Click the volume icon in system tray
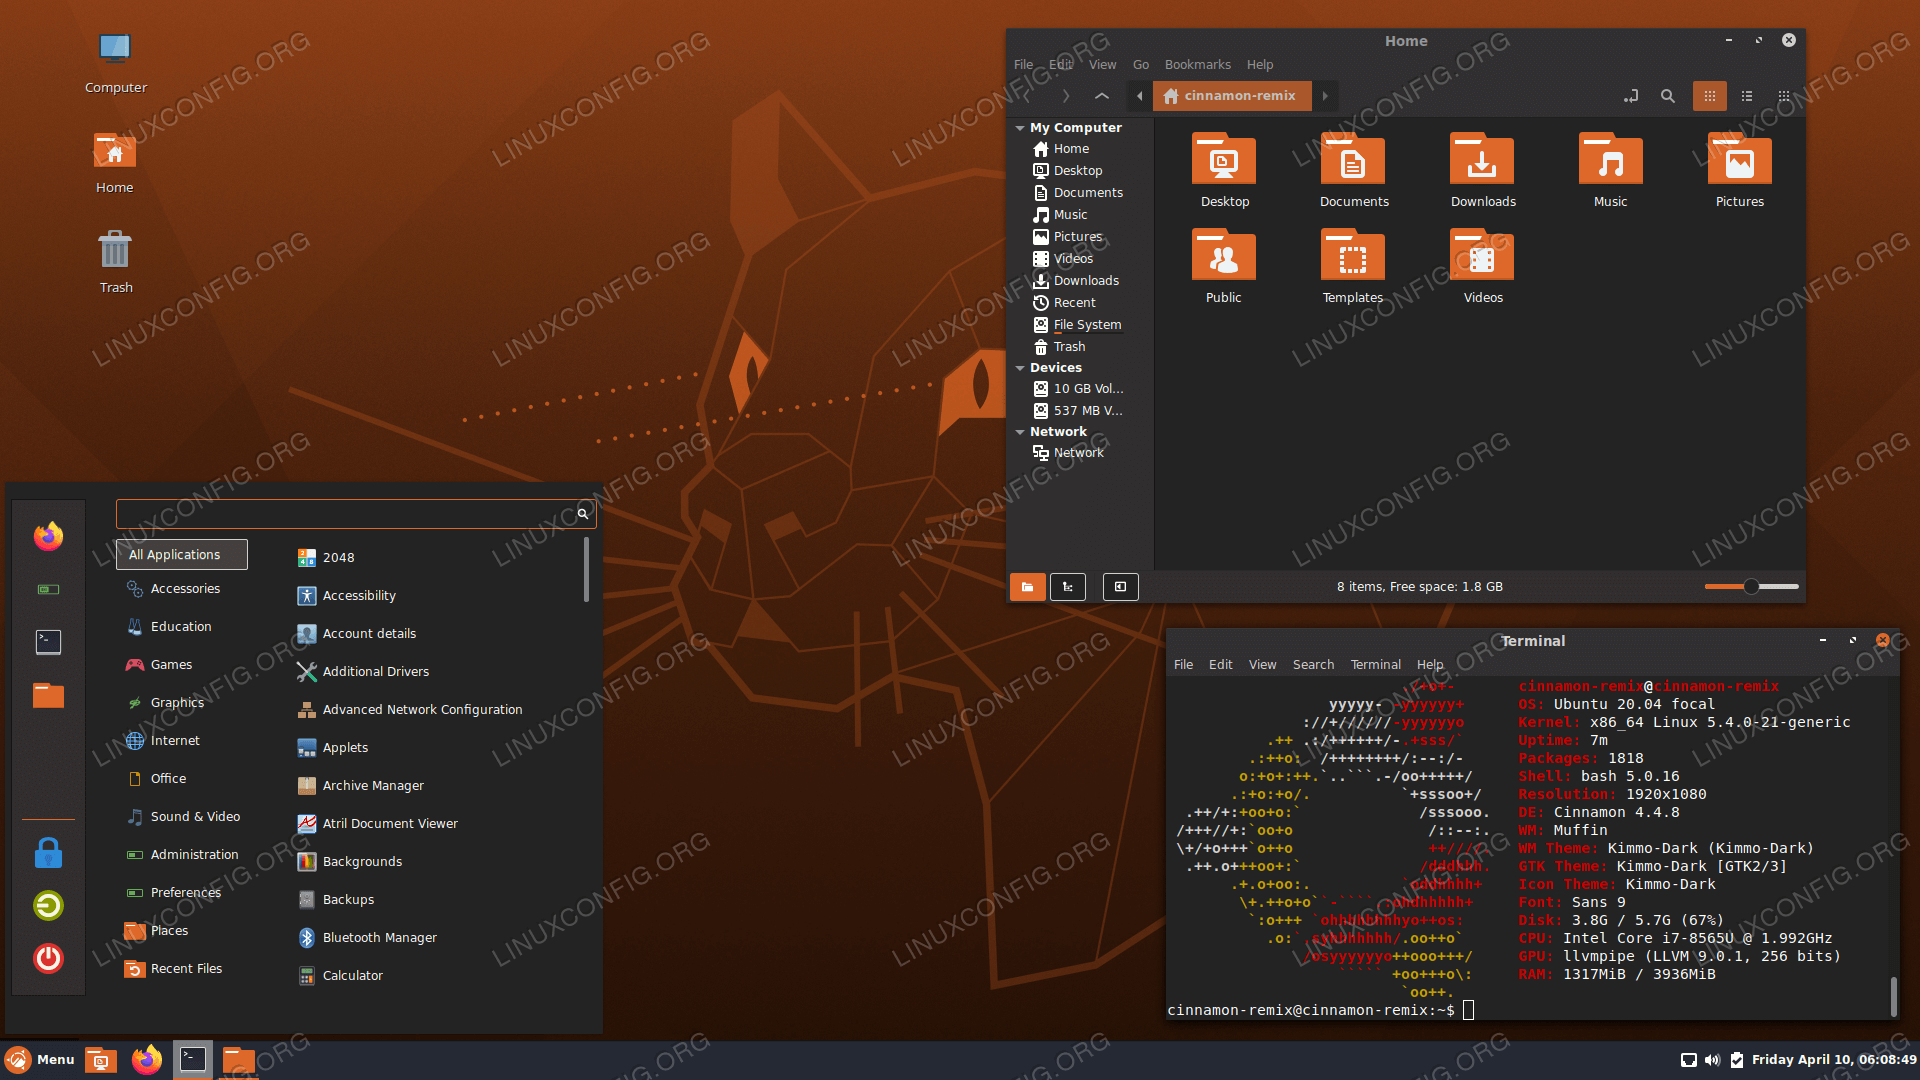This screenshot has width=1920, height=1080. tap(1713, 1060)
